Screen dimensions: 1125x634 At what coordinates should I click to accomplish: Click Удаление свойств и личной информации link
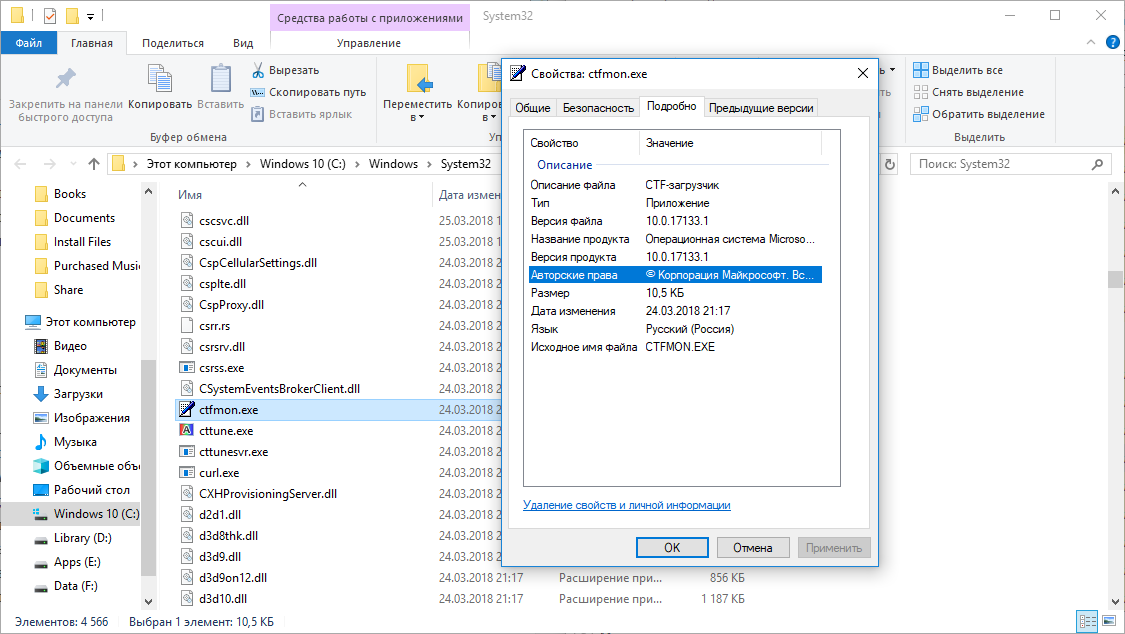point(626,505)
